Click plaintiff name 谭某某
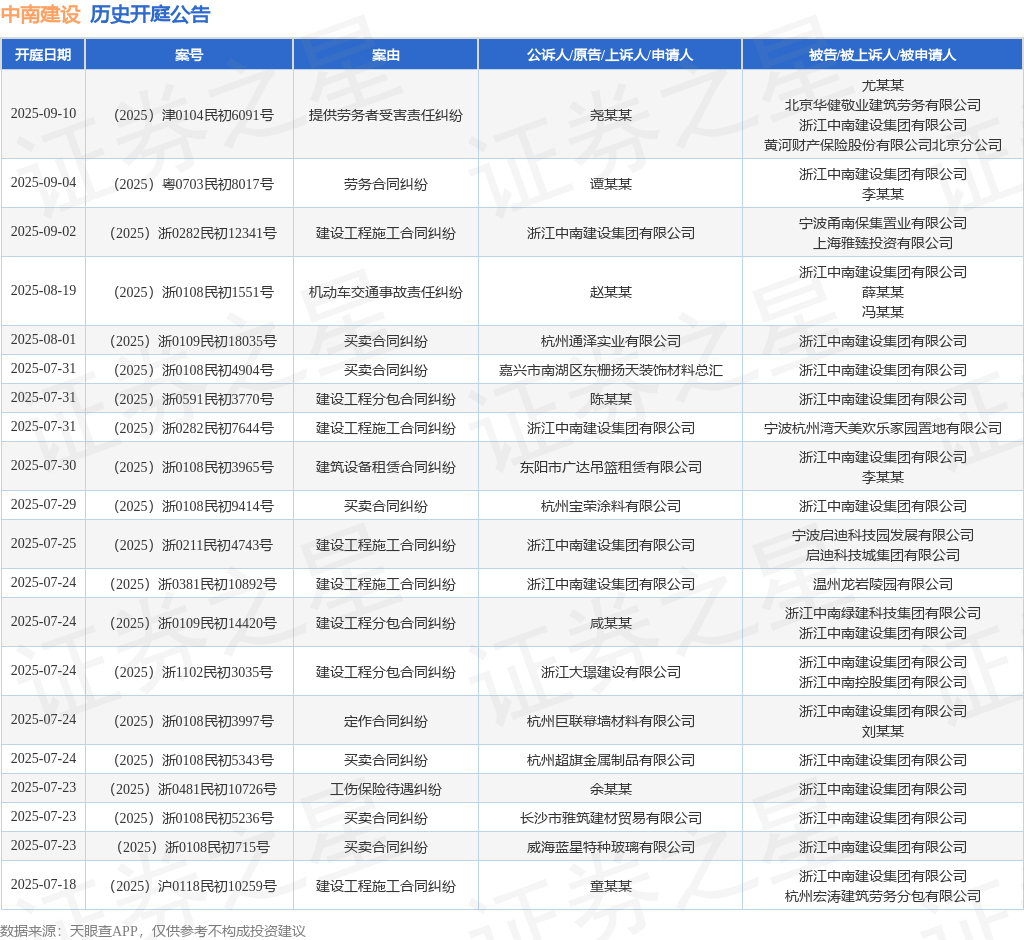Image resolution: width=1024 pixels, height=940 pixels. point(611,184)
